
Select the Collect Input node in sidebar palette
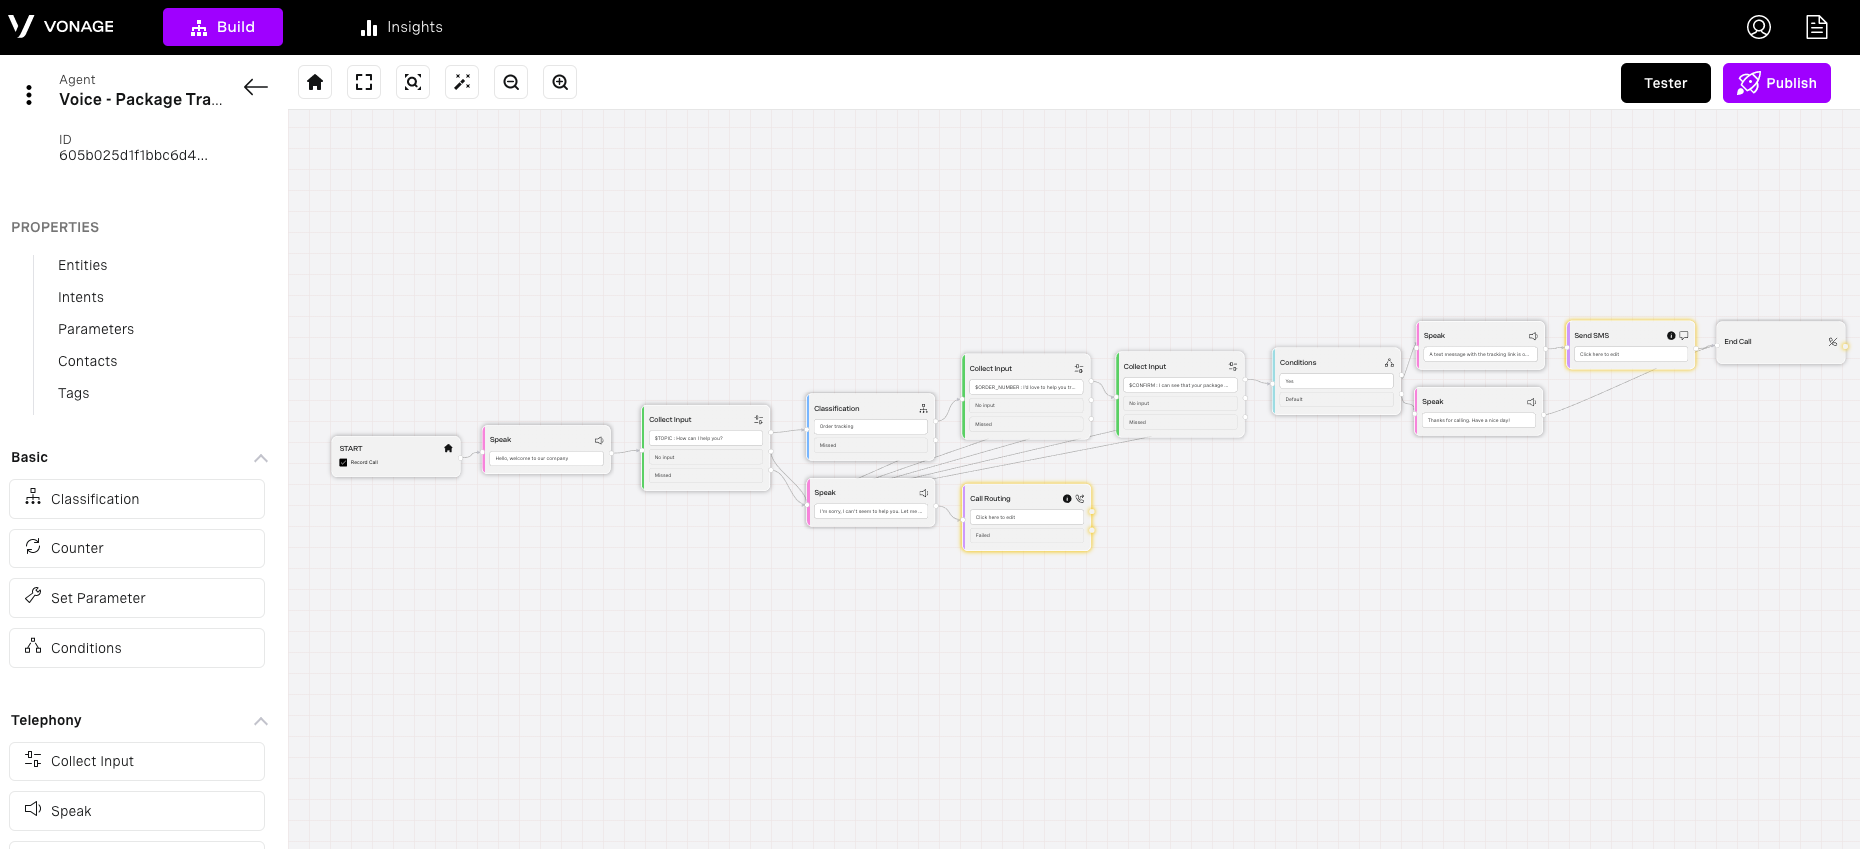pyautogui.click(x=137, y=761)
